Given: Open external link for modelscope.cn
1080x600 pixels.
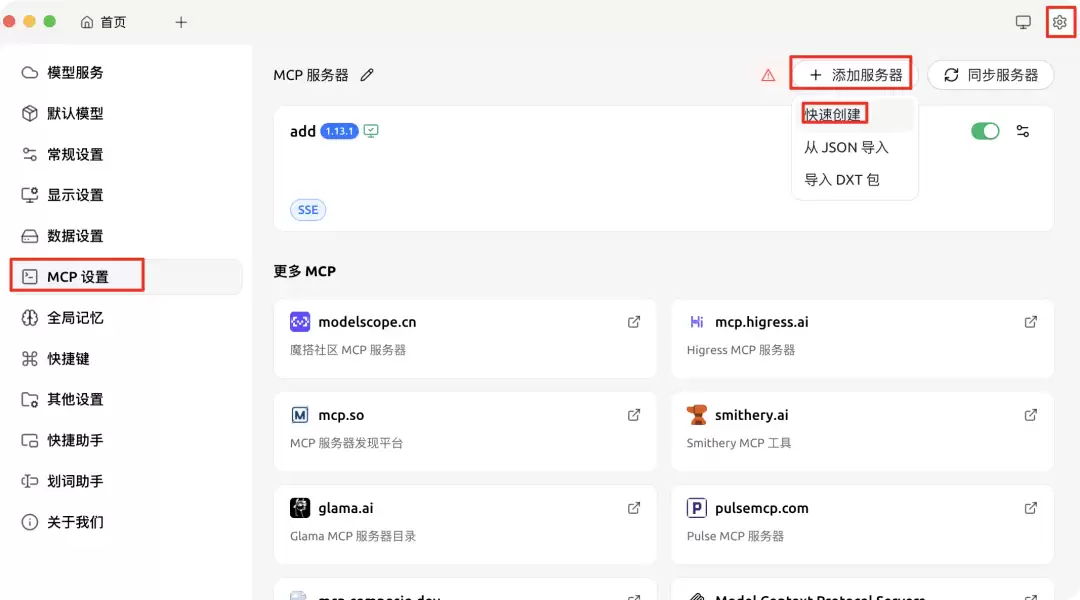Looking at the screenshot, I should click(634, 322).
